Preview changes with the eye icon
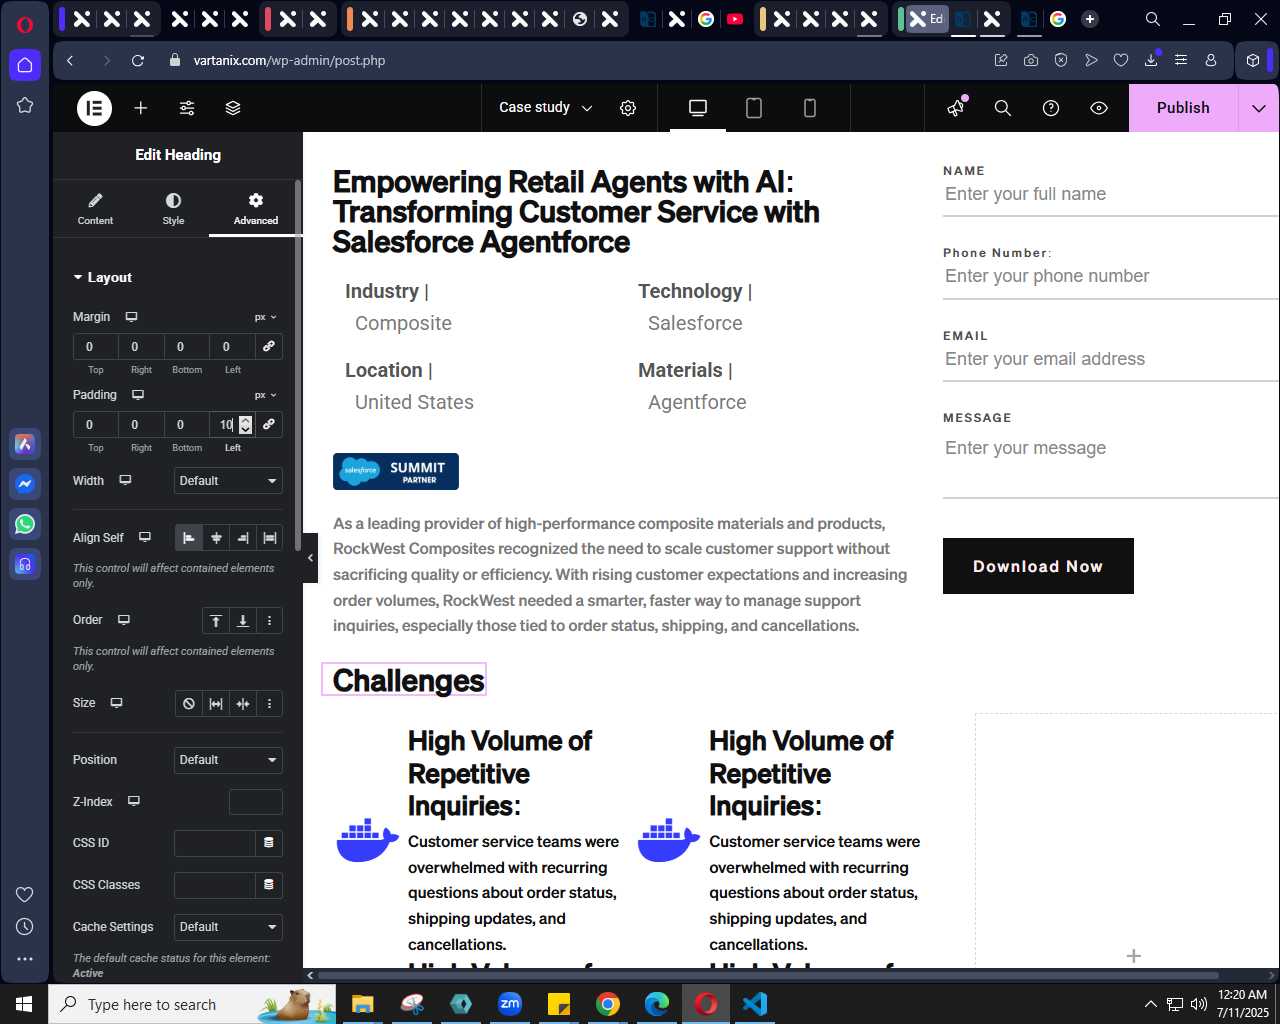 pyautogui.click(x=1099, y=108)
